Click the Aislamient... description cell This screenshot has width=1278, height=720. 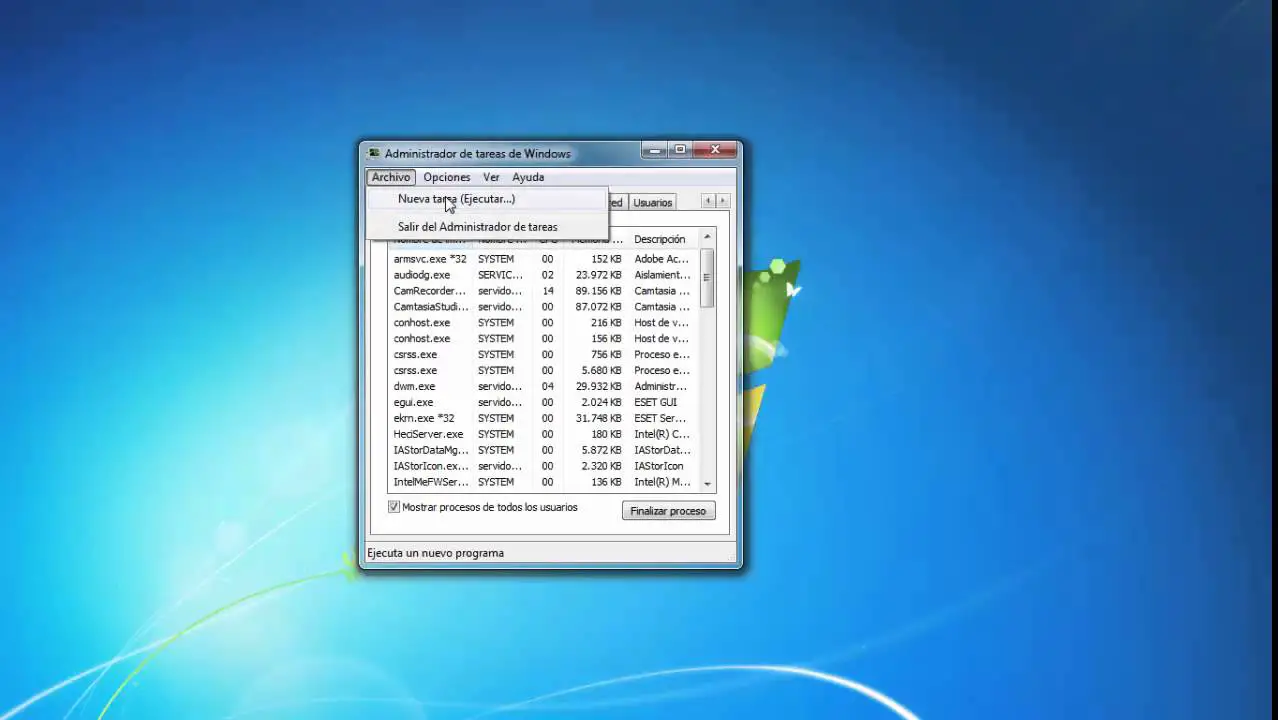(x=662, y=275)
